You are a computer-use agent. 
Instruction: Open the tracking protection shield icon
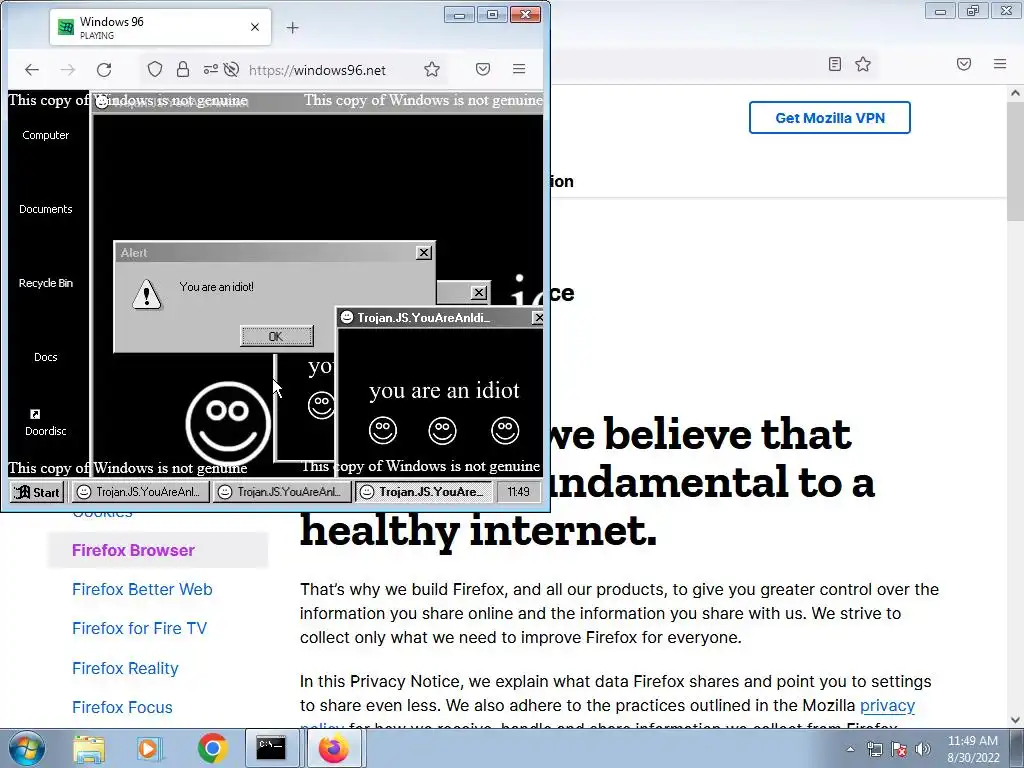(x=155, y=69)
